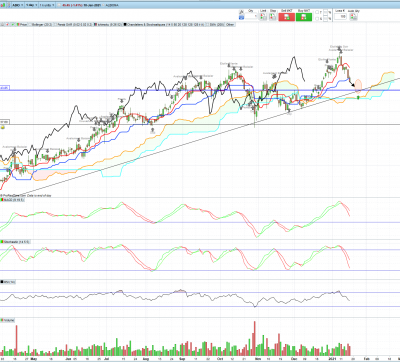The image size is (400, 362).
Task: Open the RSI indicator panel label
Action: [x=8, y=282]
